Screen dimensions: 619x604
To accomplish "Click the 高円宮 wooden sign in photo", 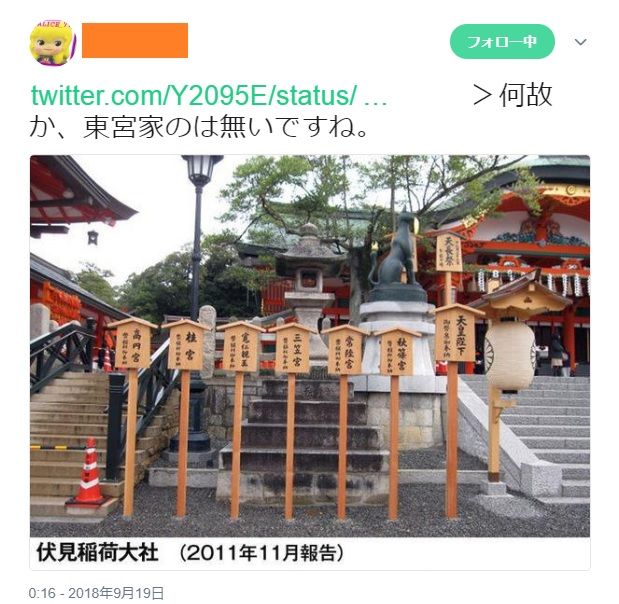I will click(133, 343).
